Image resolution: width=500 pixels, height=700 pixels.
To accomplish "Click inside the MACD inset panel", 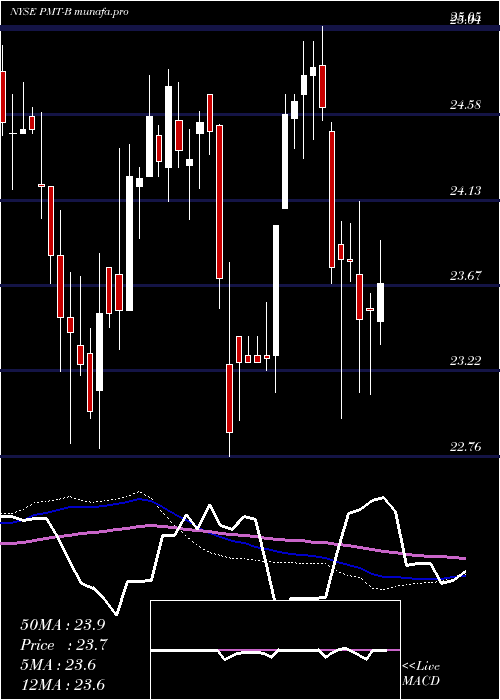I will (275, 650).
